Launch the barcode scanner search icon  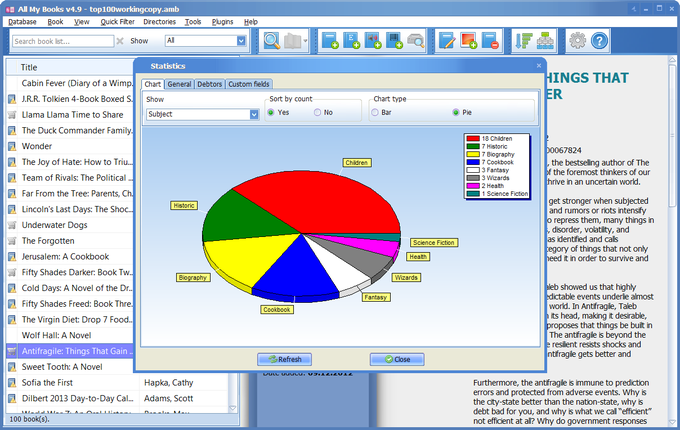(x=415, y=41)
